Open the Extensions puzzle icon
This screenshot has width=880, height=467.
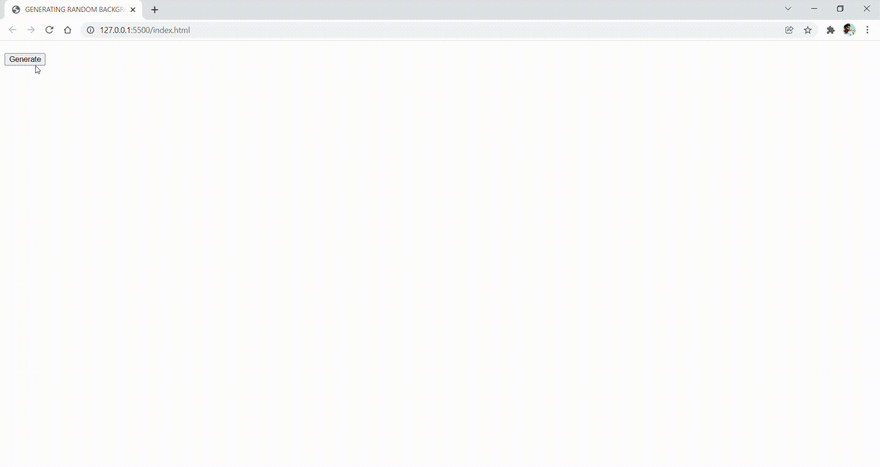(x=831, y=30)
